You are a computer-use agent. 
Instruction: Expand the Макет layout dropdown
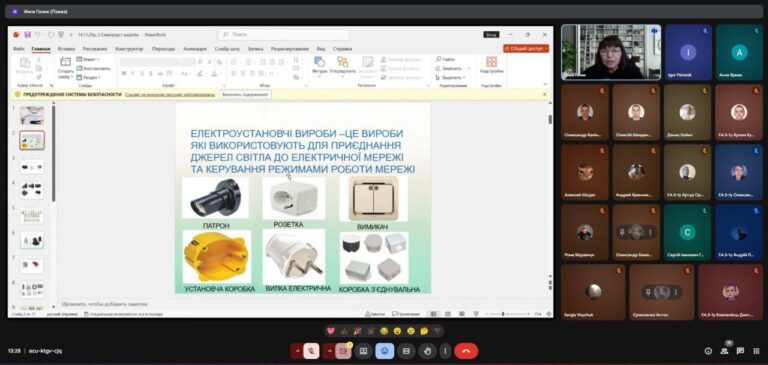click(88, 59)
